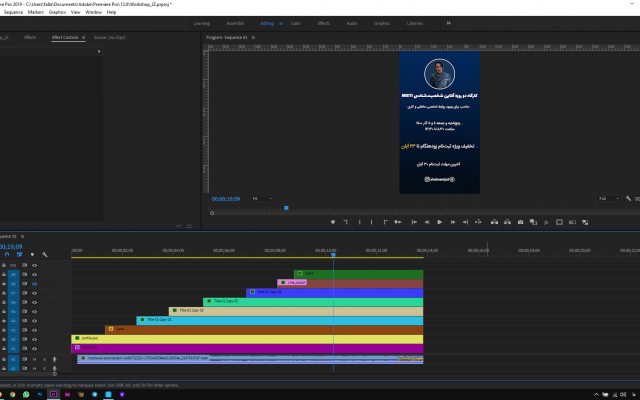Open the Sequence menu
Viewport: 640px width, 400px height.
13,12
